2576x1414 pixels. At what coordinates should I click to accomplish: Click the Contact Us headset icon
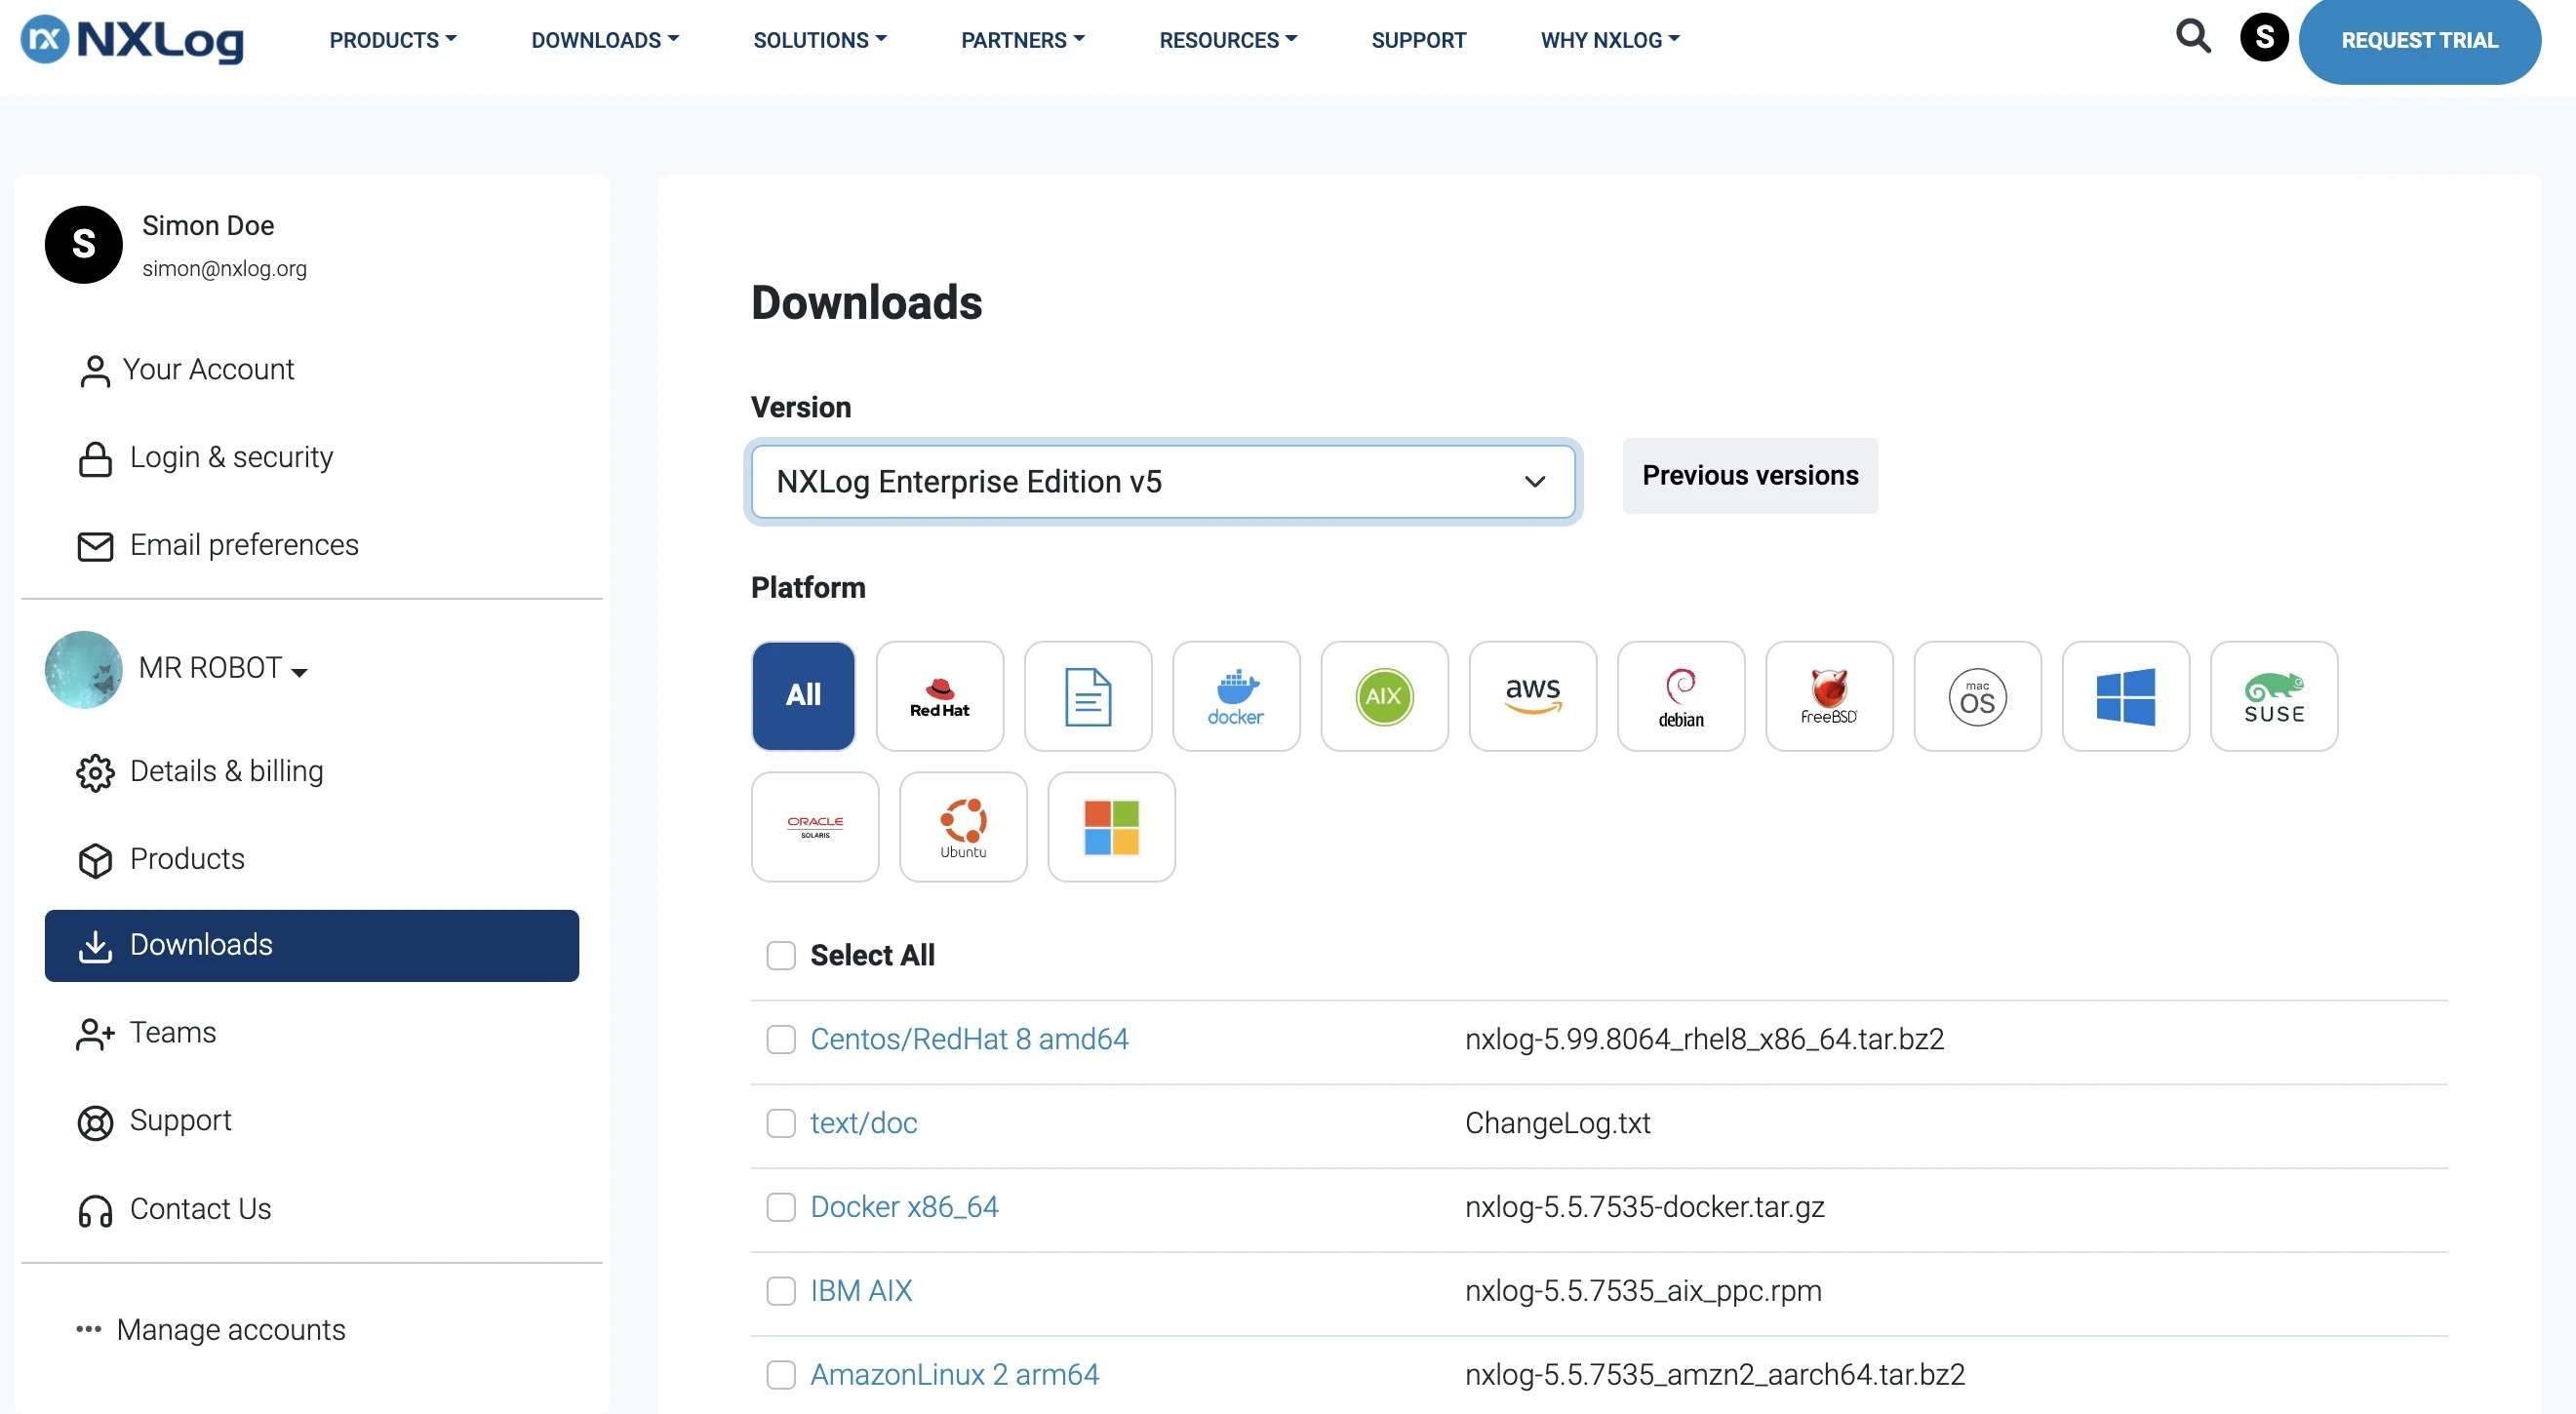click(95, 1210)
